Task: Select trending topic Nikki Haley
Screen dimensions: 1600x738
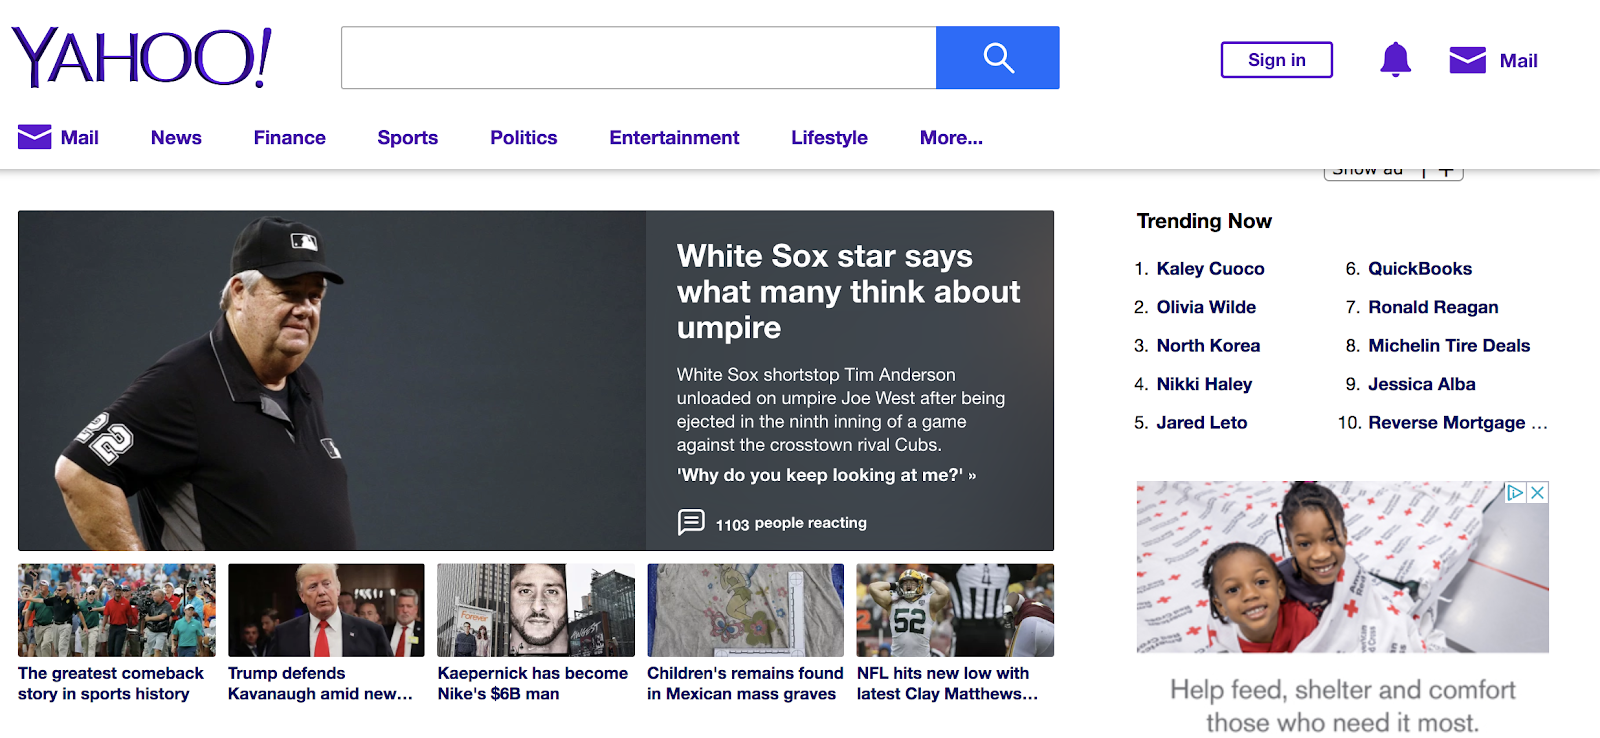Action: coord(1204,384)
